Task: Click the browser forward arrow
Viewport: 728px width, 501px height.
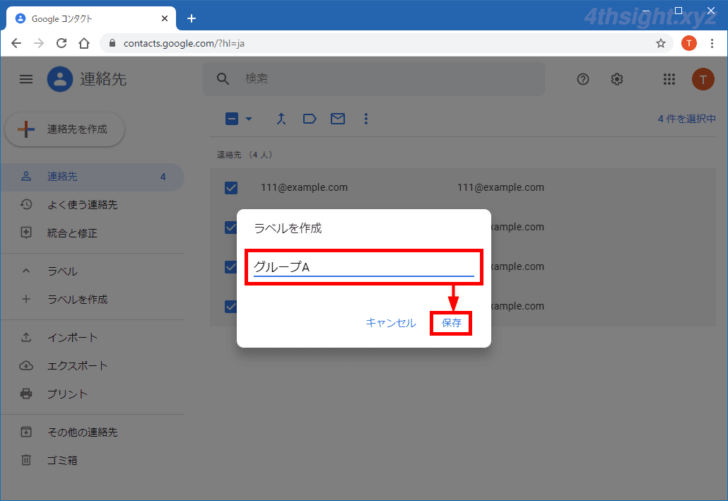Action: coord(39,43)
